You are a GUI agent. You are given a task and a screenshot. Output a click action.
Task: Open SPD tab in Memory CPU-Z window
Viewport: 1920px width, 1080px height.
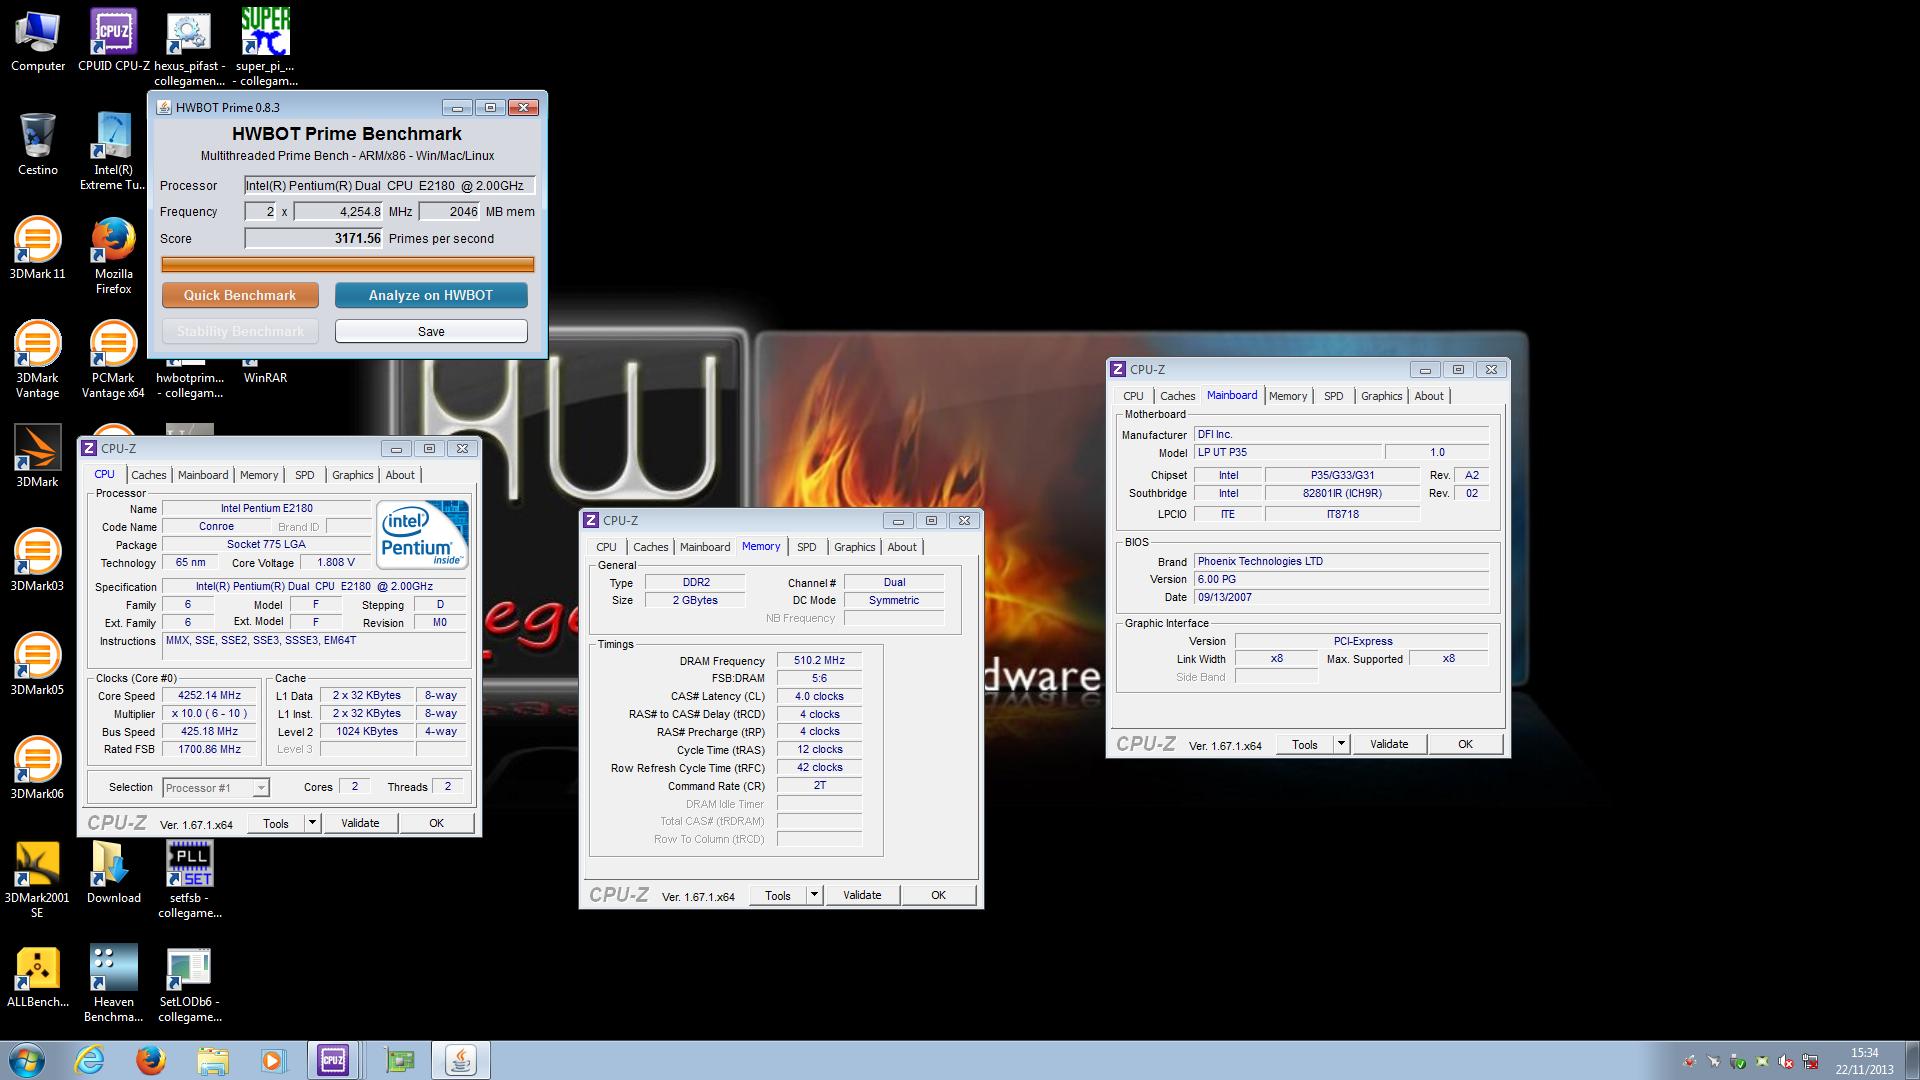coord(807,547)
